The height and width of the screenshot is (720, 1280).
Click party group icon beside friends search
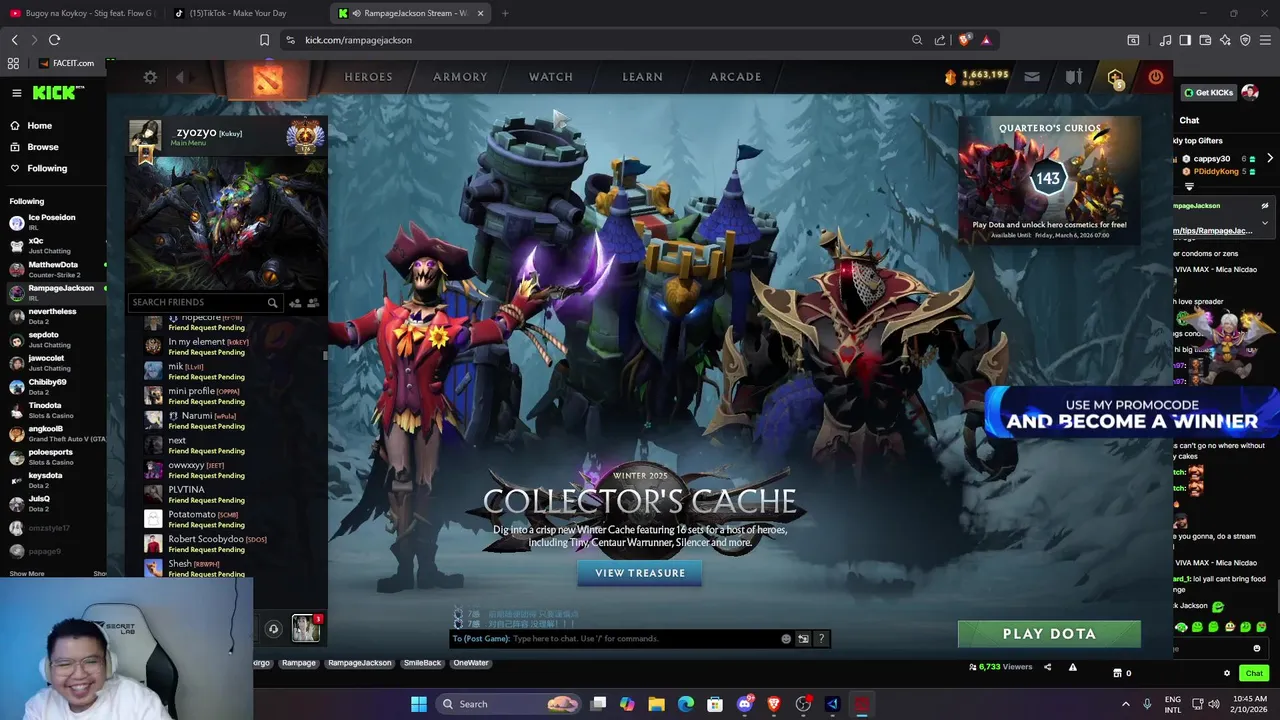[x=313, y=302]
